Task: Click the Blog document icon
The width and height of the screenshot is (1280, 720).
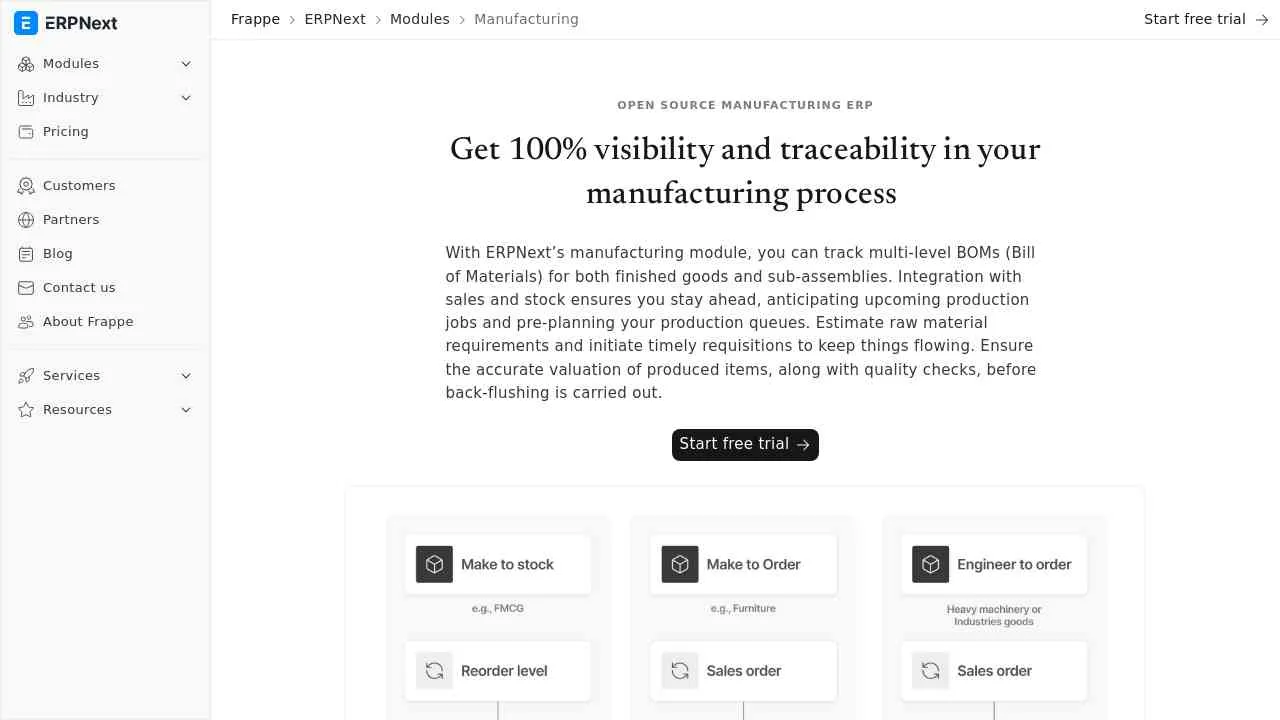Action: point(26,254)
